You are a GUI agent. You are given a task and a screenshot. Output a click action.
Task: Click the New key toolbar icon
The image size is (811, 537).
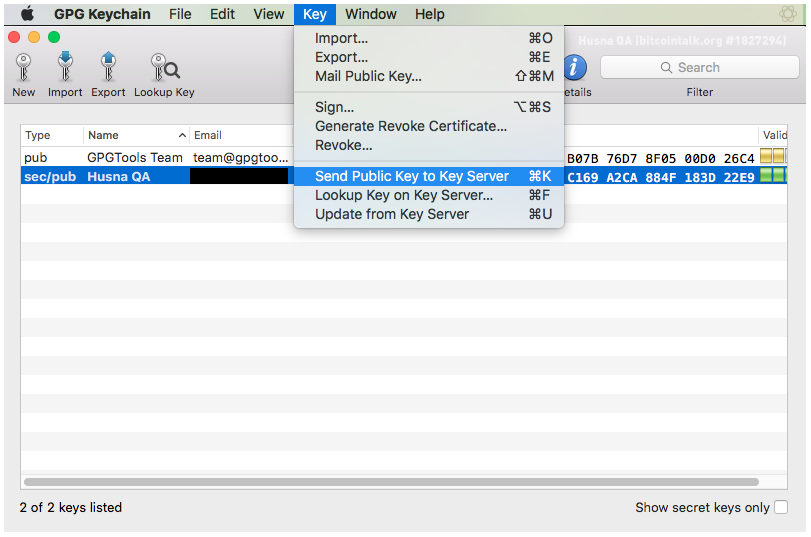tap(23, 67)
